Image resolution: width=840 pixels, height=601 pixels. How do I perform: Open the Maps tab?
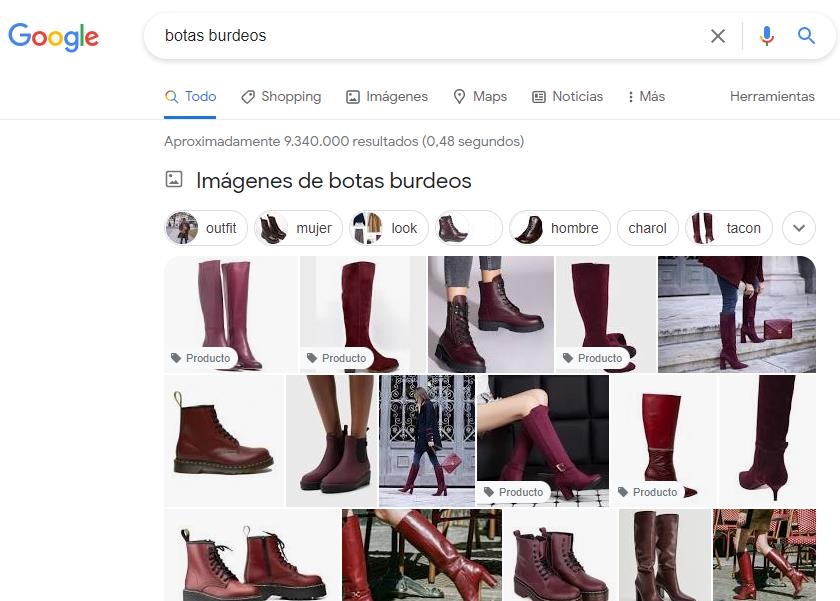(x=480, y=97)
